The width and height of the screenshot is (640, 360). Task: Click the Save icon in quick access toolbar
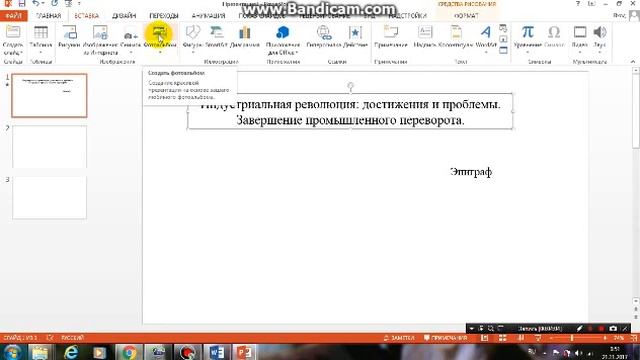22,3
